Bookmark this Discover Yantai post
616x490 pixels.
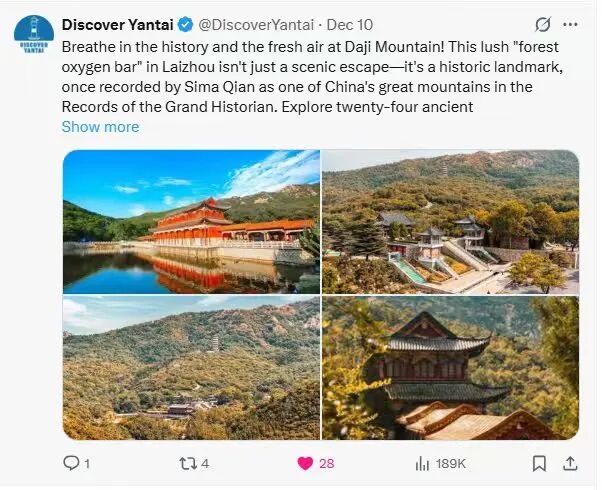click(x=540, y=463)
